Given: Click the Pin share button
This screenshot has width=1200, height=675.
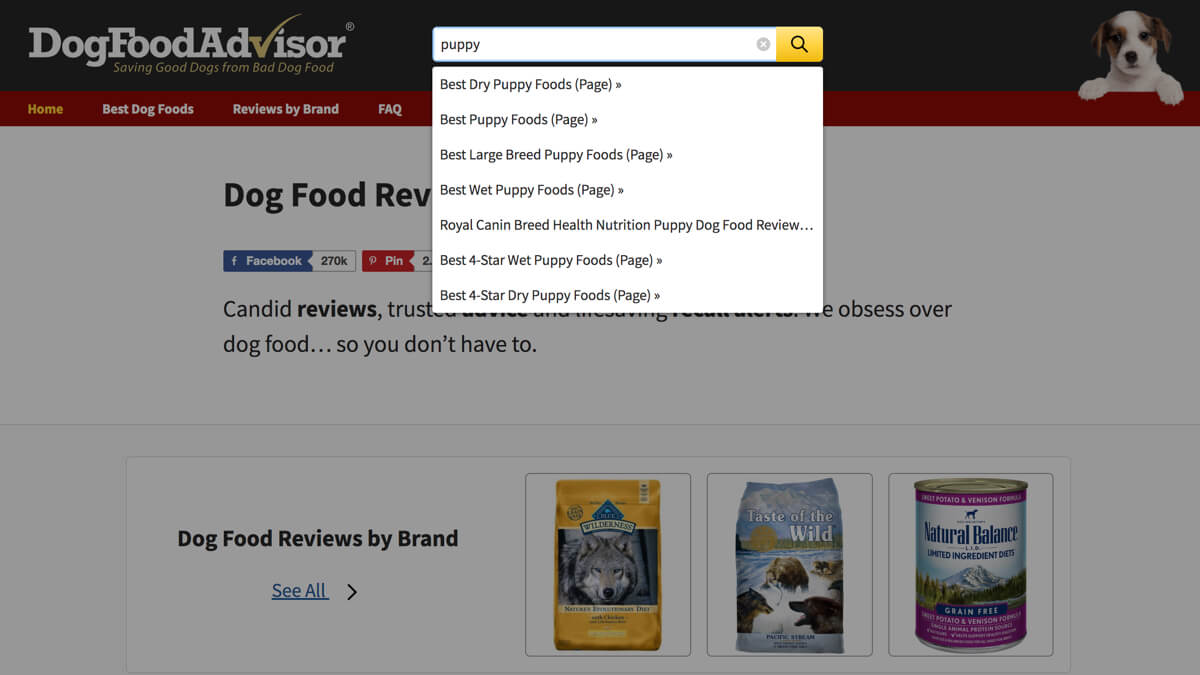Looking at the screenshot, I should point(387,261).
